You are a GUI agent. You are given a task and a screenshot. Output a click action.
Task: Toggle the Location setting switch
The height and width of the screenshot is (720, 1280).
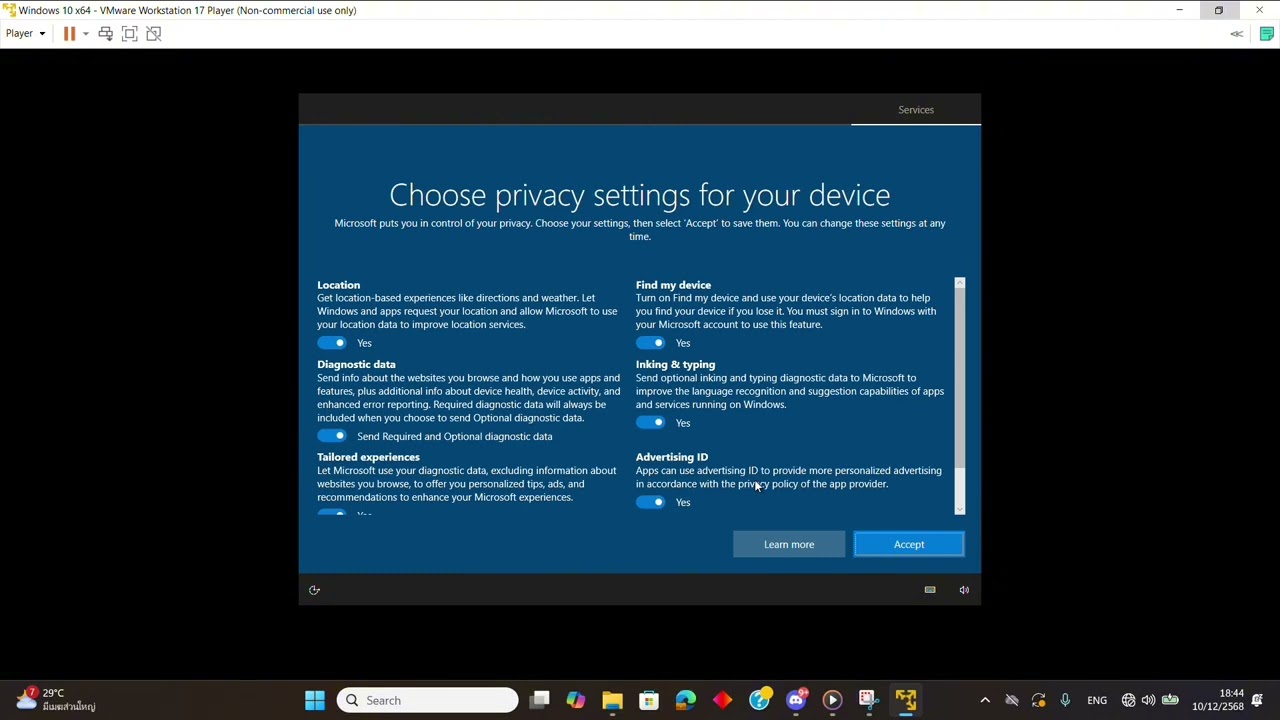pyautogui.click(x=332, y=343)
